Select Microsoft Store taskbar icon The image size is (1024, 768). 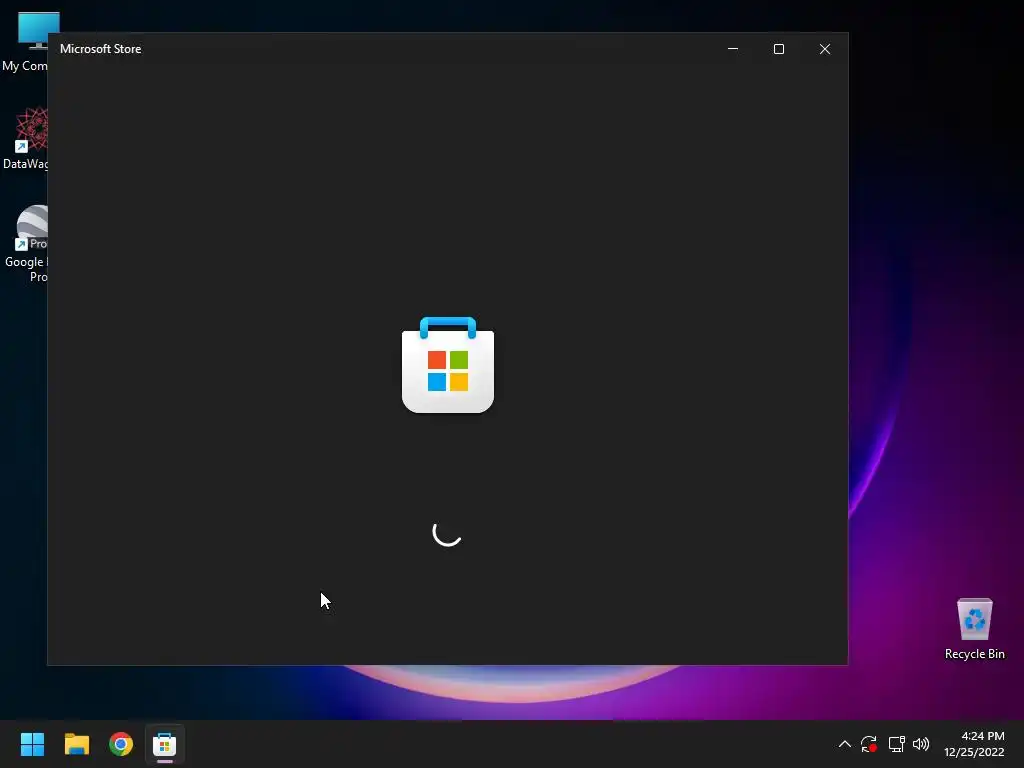[165, 744]
